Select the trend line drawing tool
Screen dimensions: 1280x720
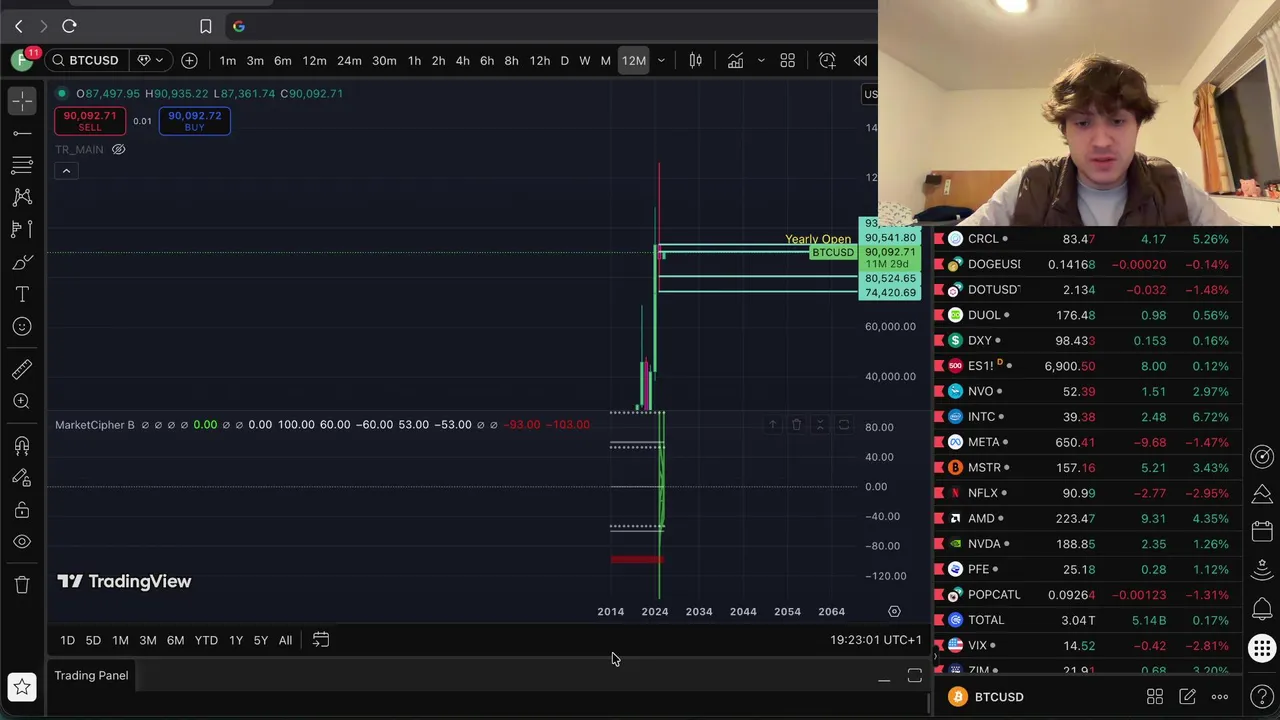(x=22, y=133)
